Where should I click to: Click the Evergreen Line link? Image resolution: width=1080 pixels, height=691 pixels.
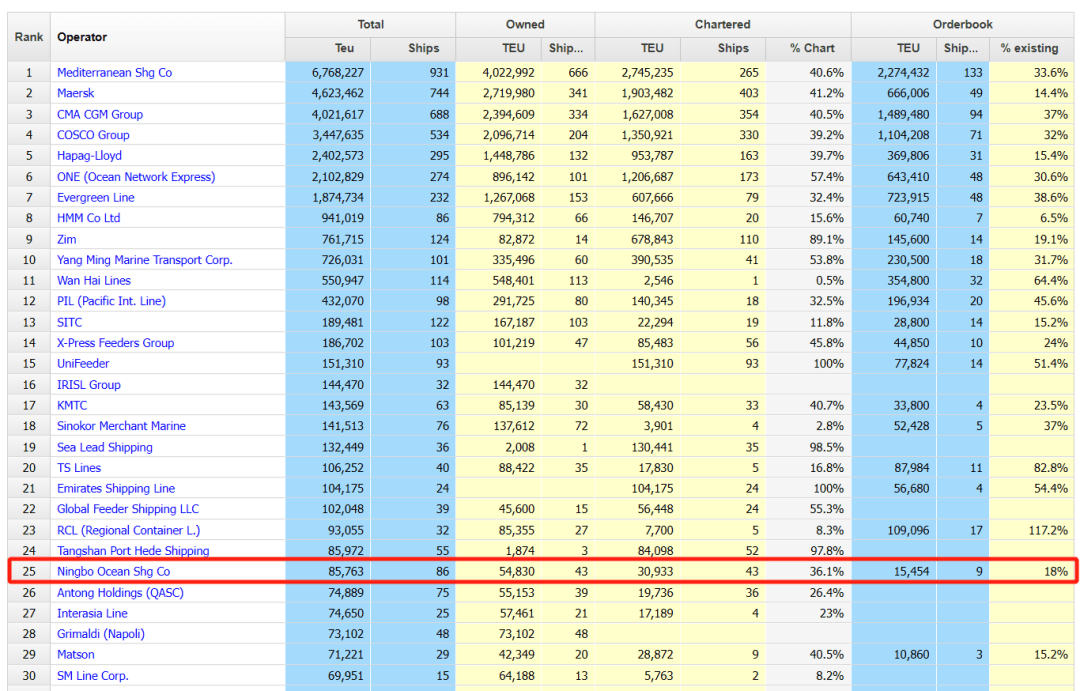pyautogui.click(x=96, y=198)
